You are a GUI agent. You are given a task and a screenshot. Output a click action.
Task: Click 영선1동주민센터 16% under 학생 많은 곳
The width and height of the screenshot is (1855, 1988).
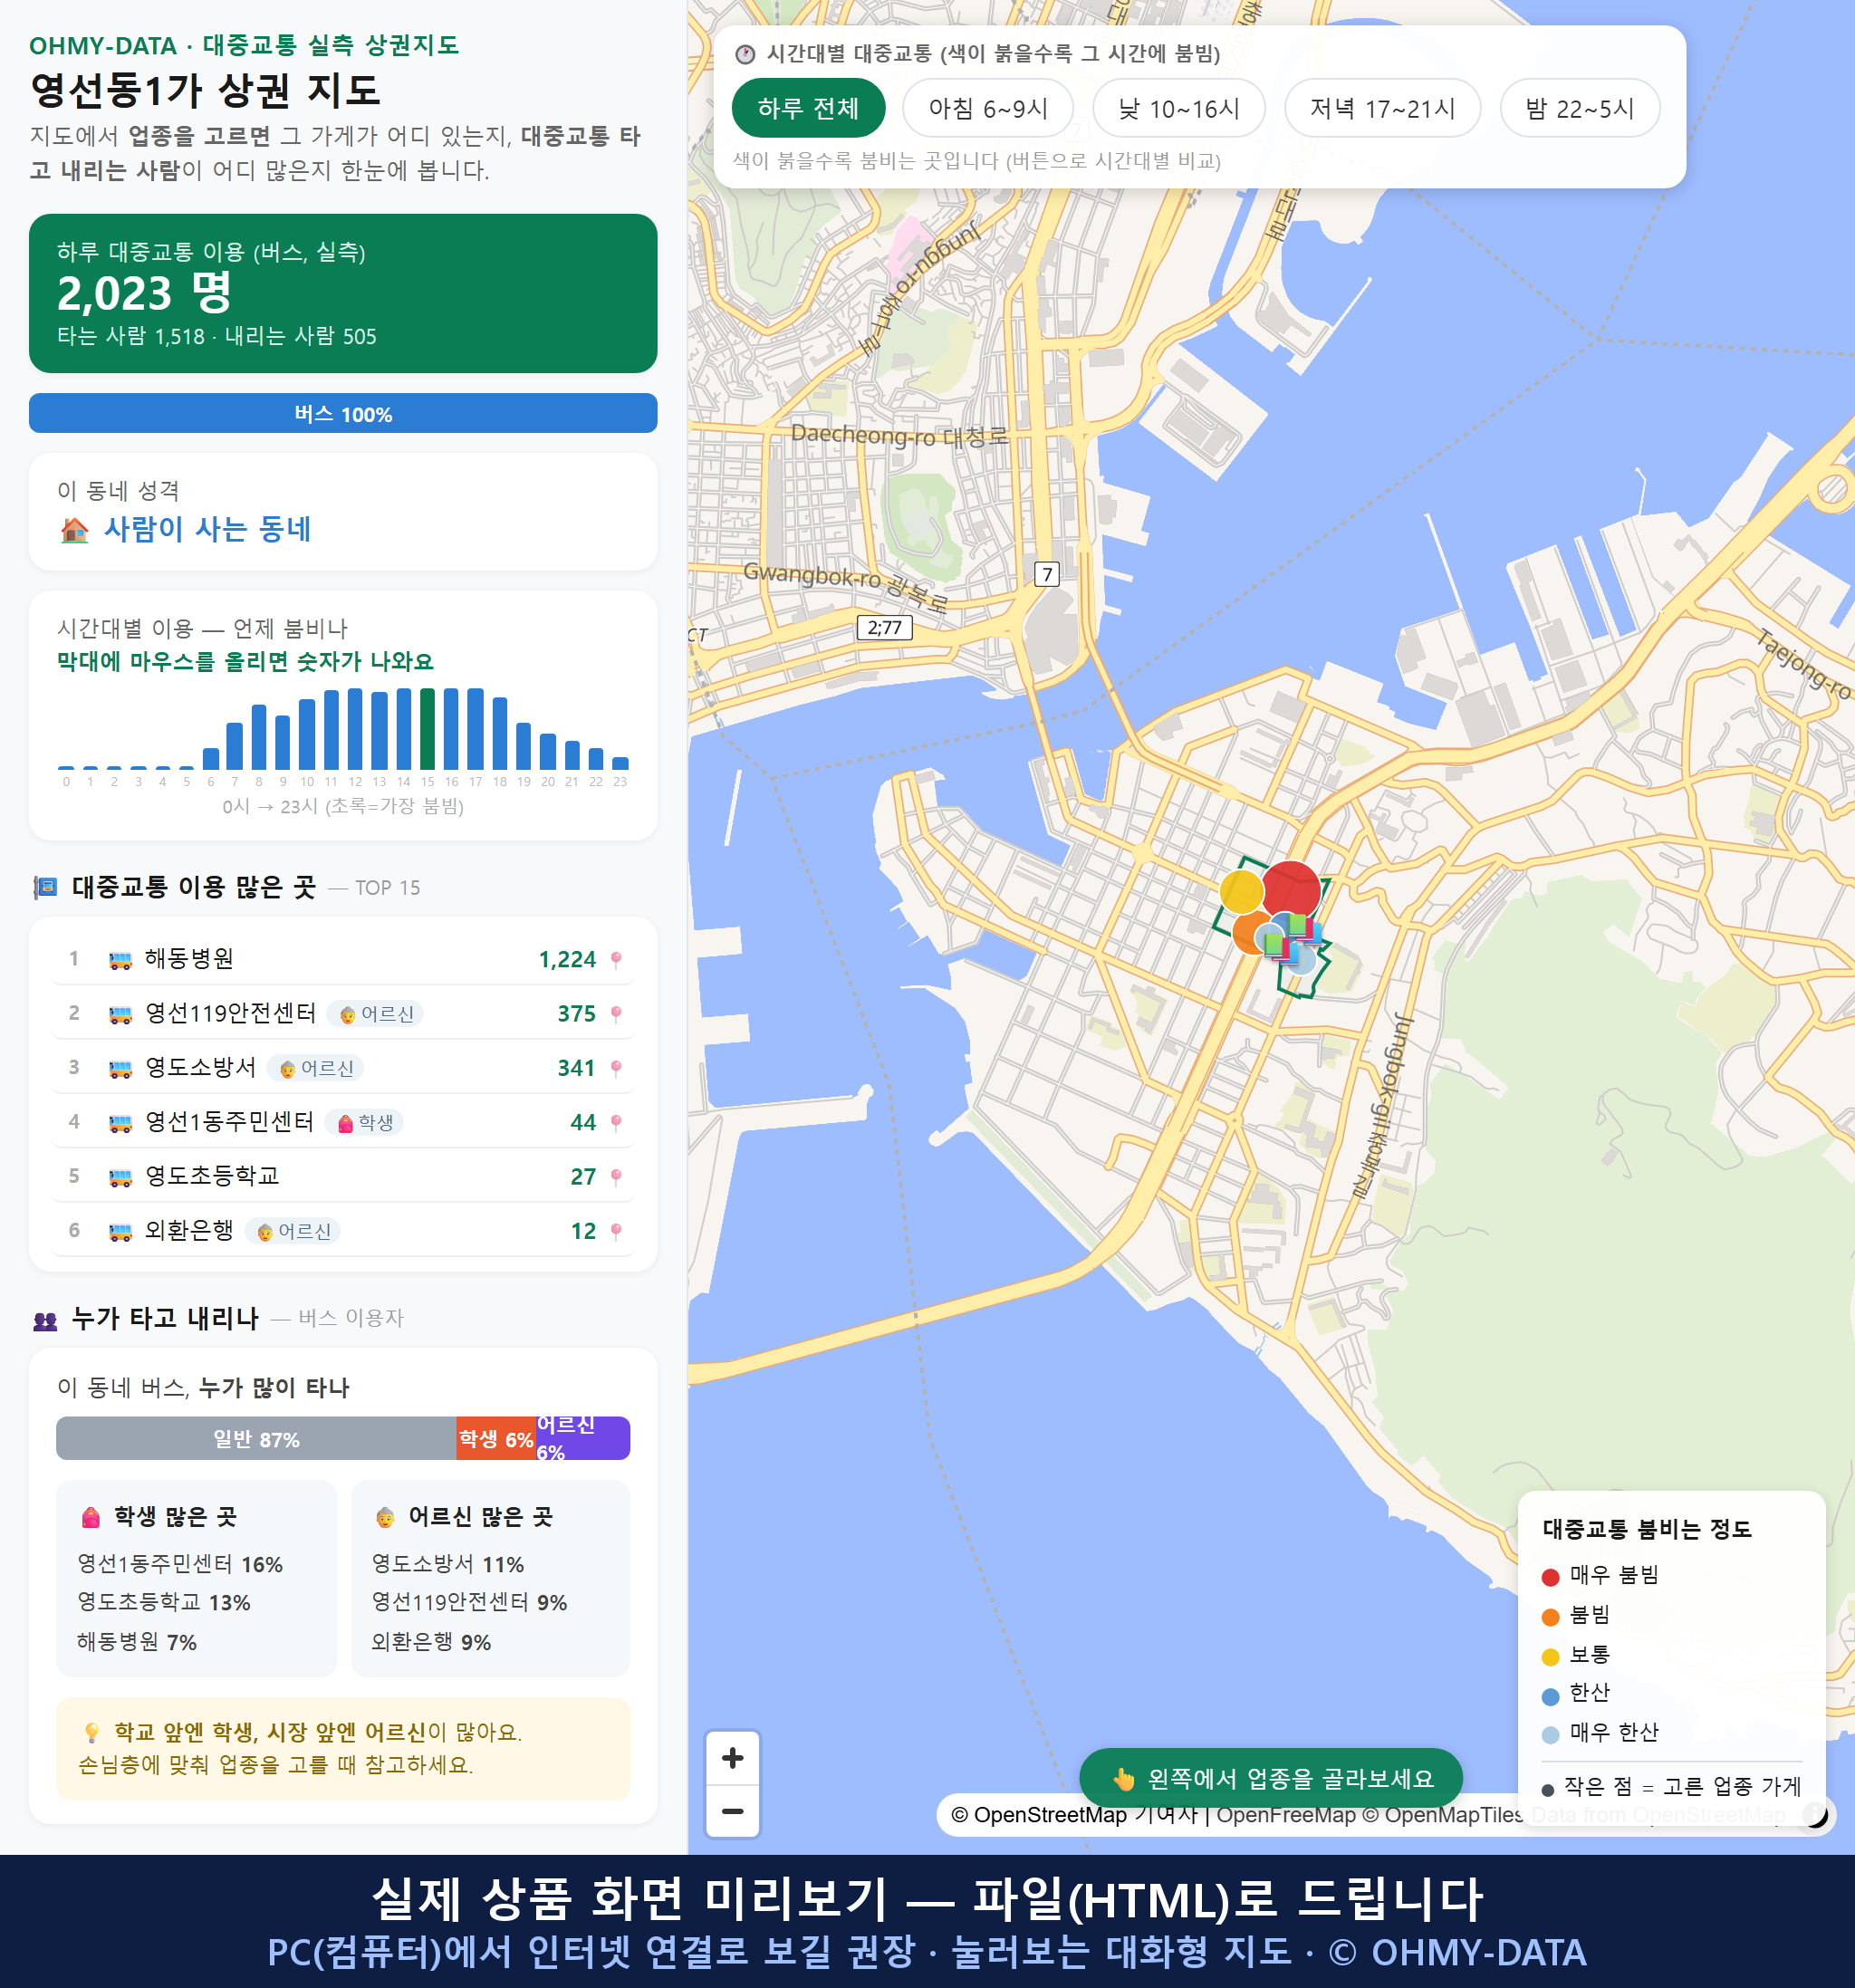tap(180, 1564)
